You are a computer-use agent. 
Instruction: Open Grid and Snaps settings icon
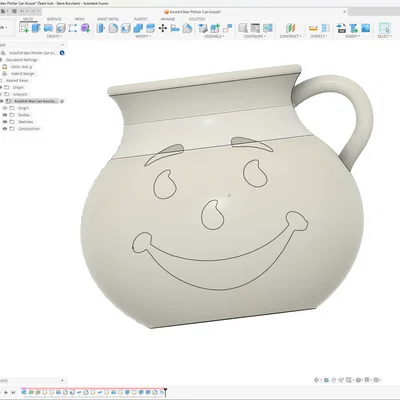click(367, 380)
